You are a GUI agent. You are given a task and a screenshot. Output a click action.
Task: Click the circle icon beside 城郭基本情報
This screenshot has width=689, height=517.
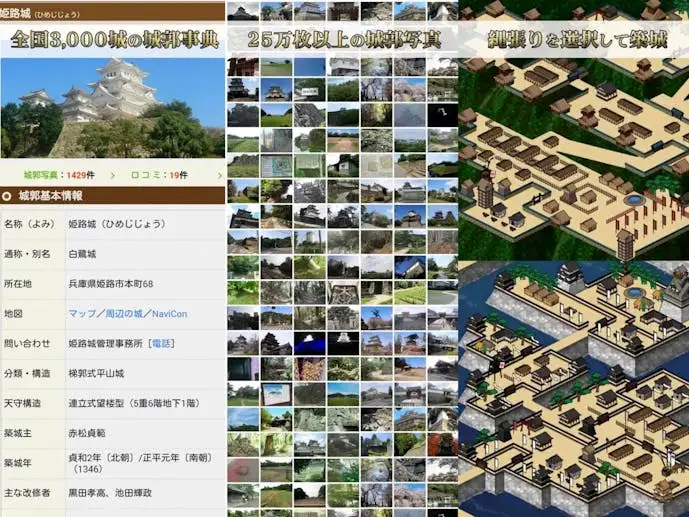[7, 196]
